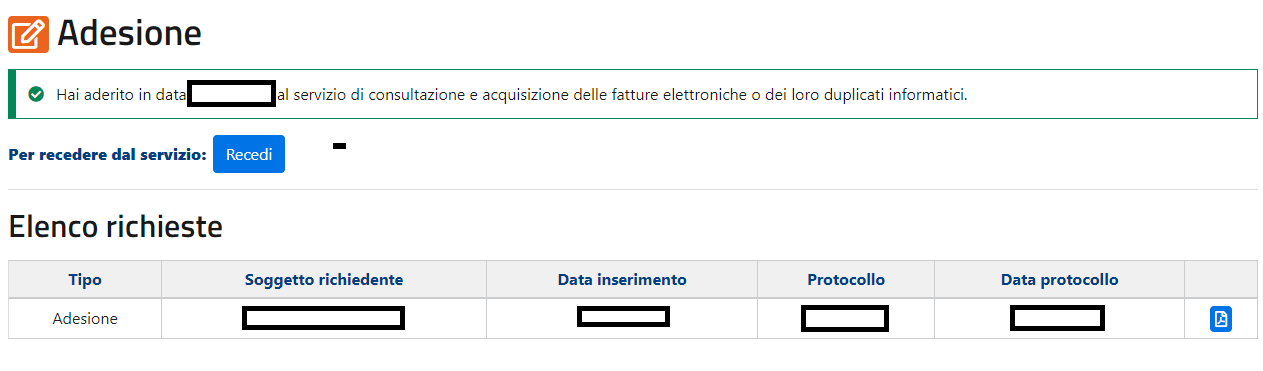Click the green checkmark success icon

(x=36, y=94)
